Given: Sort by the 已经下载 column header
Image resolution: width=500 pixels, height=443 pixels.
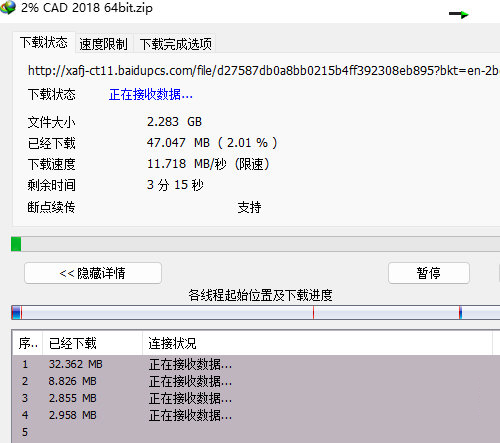Looking at the screenshot, I should click(x=92, y=343).
